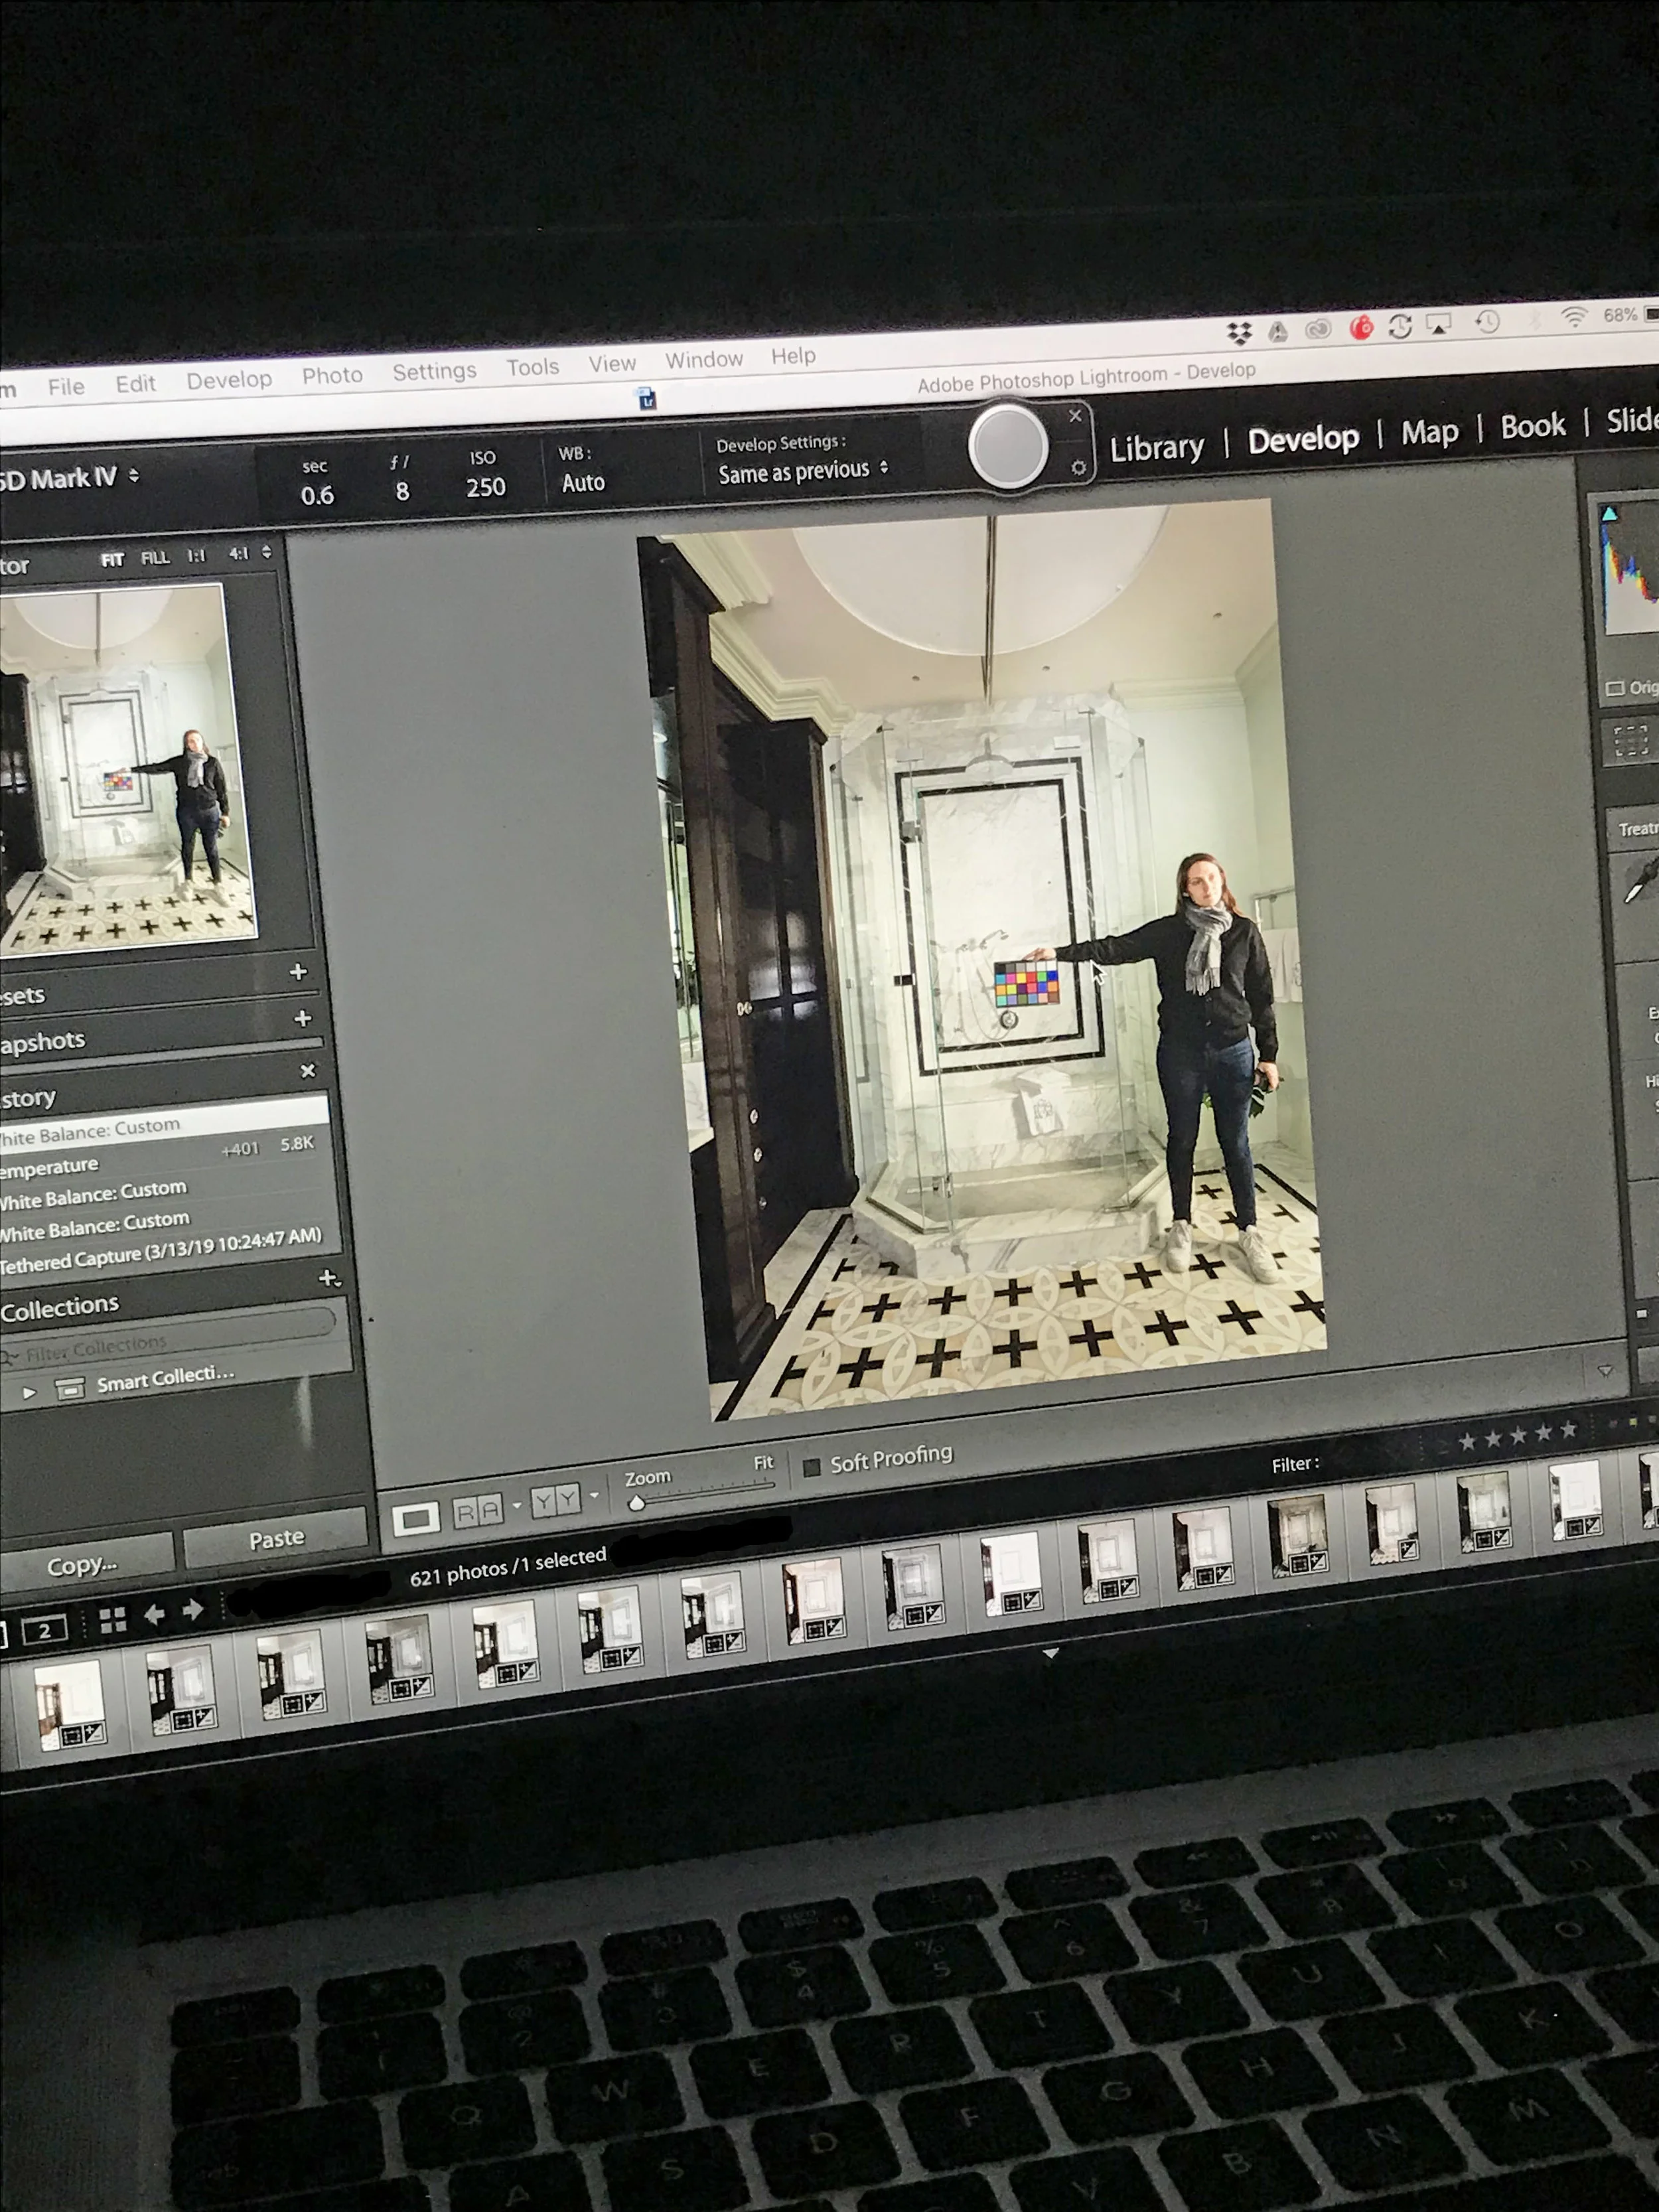Image resolution: width=1659 pixels, height=2212 pixels.
Task: Open the Photo menu
Action: [332, 375]
